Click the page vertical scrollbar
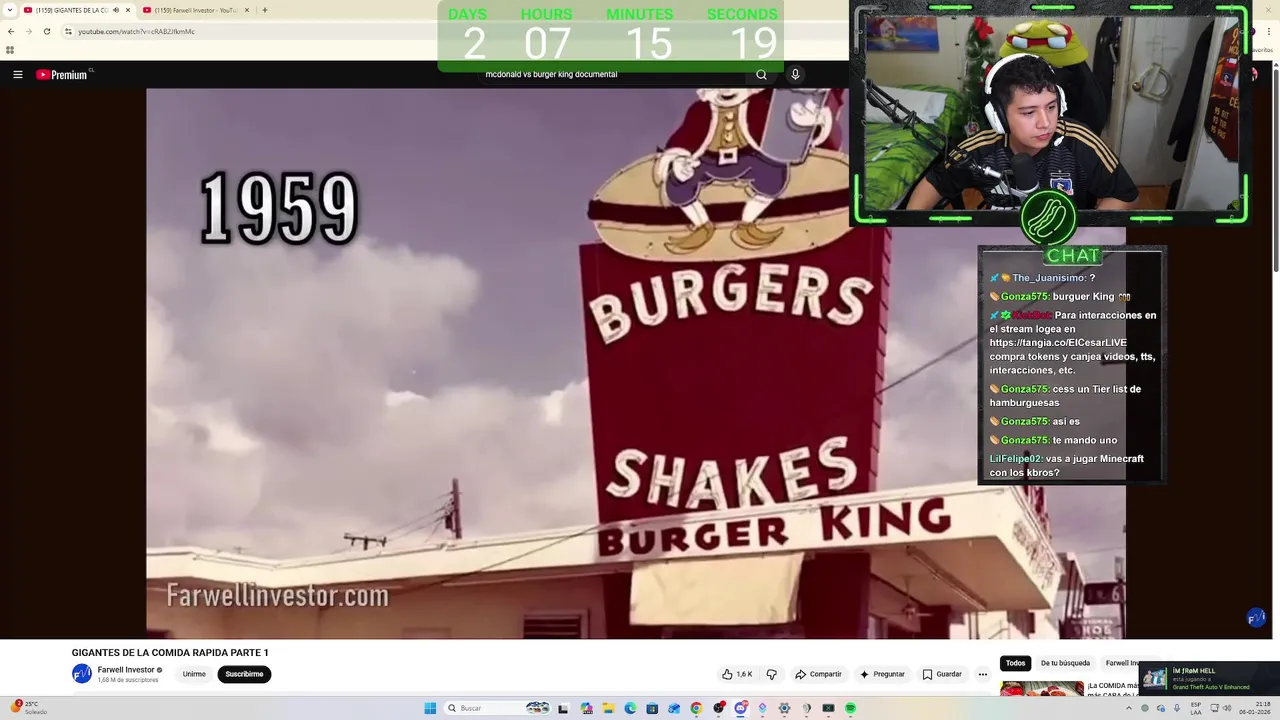1280x720 pixels. 1275,170
